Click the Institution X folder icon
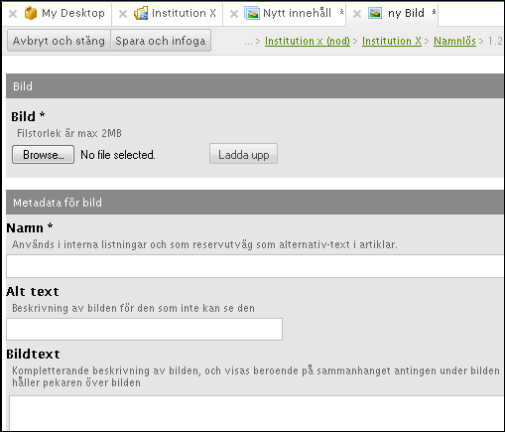The image size is (505, 432). point(141,13)
